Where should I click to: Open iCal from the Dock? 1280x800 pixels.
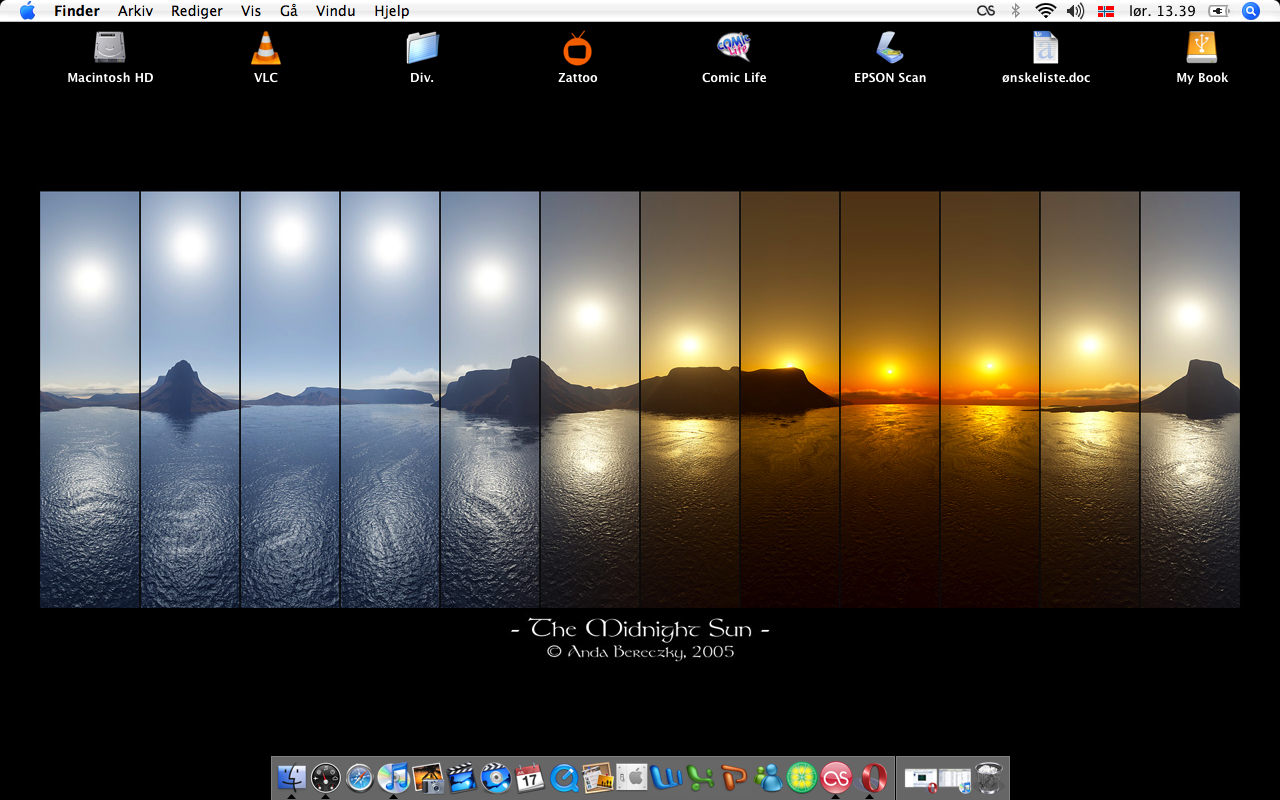click(530, 777)
